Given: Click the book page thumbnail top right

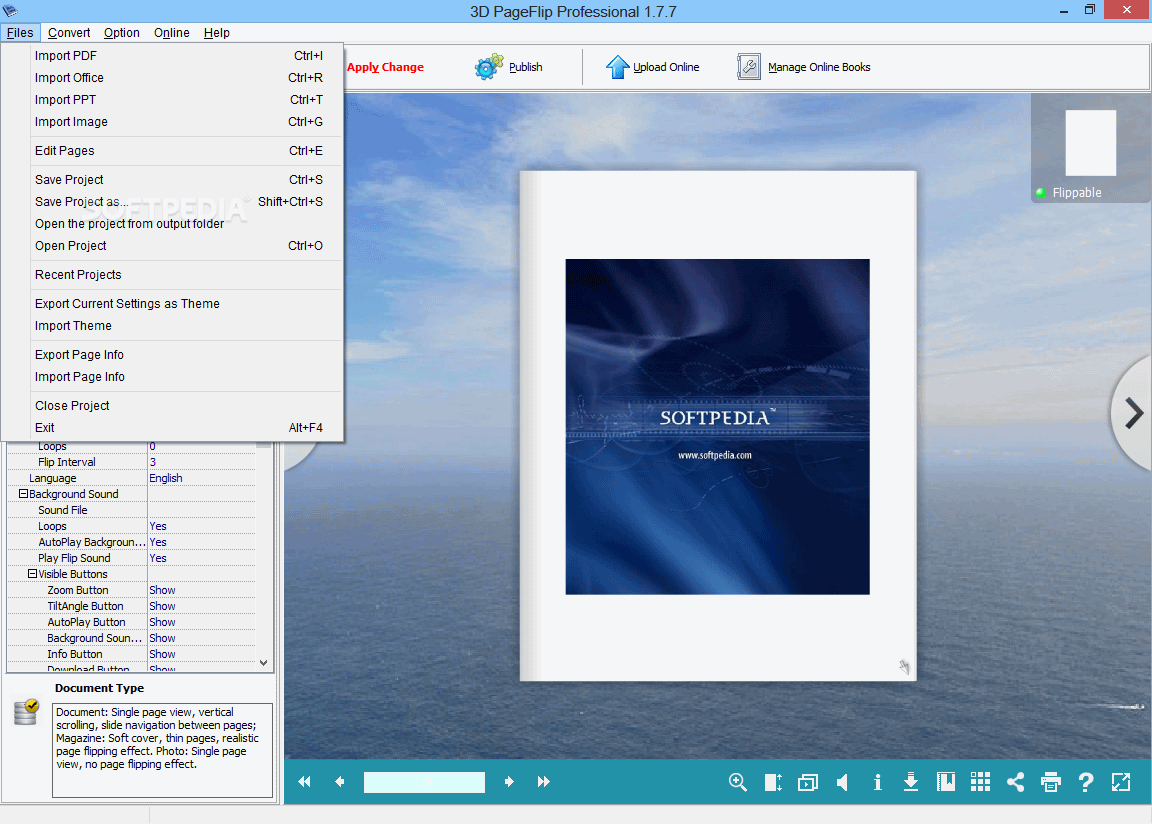Looking at the screenshot, I should (1090, 143).
